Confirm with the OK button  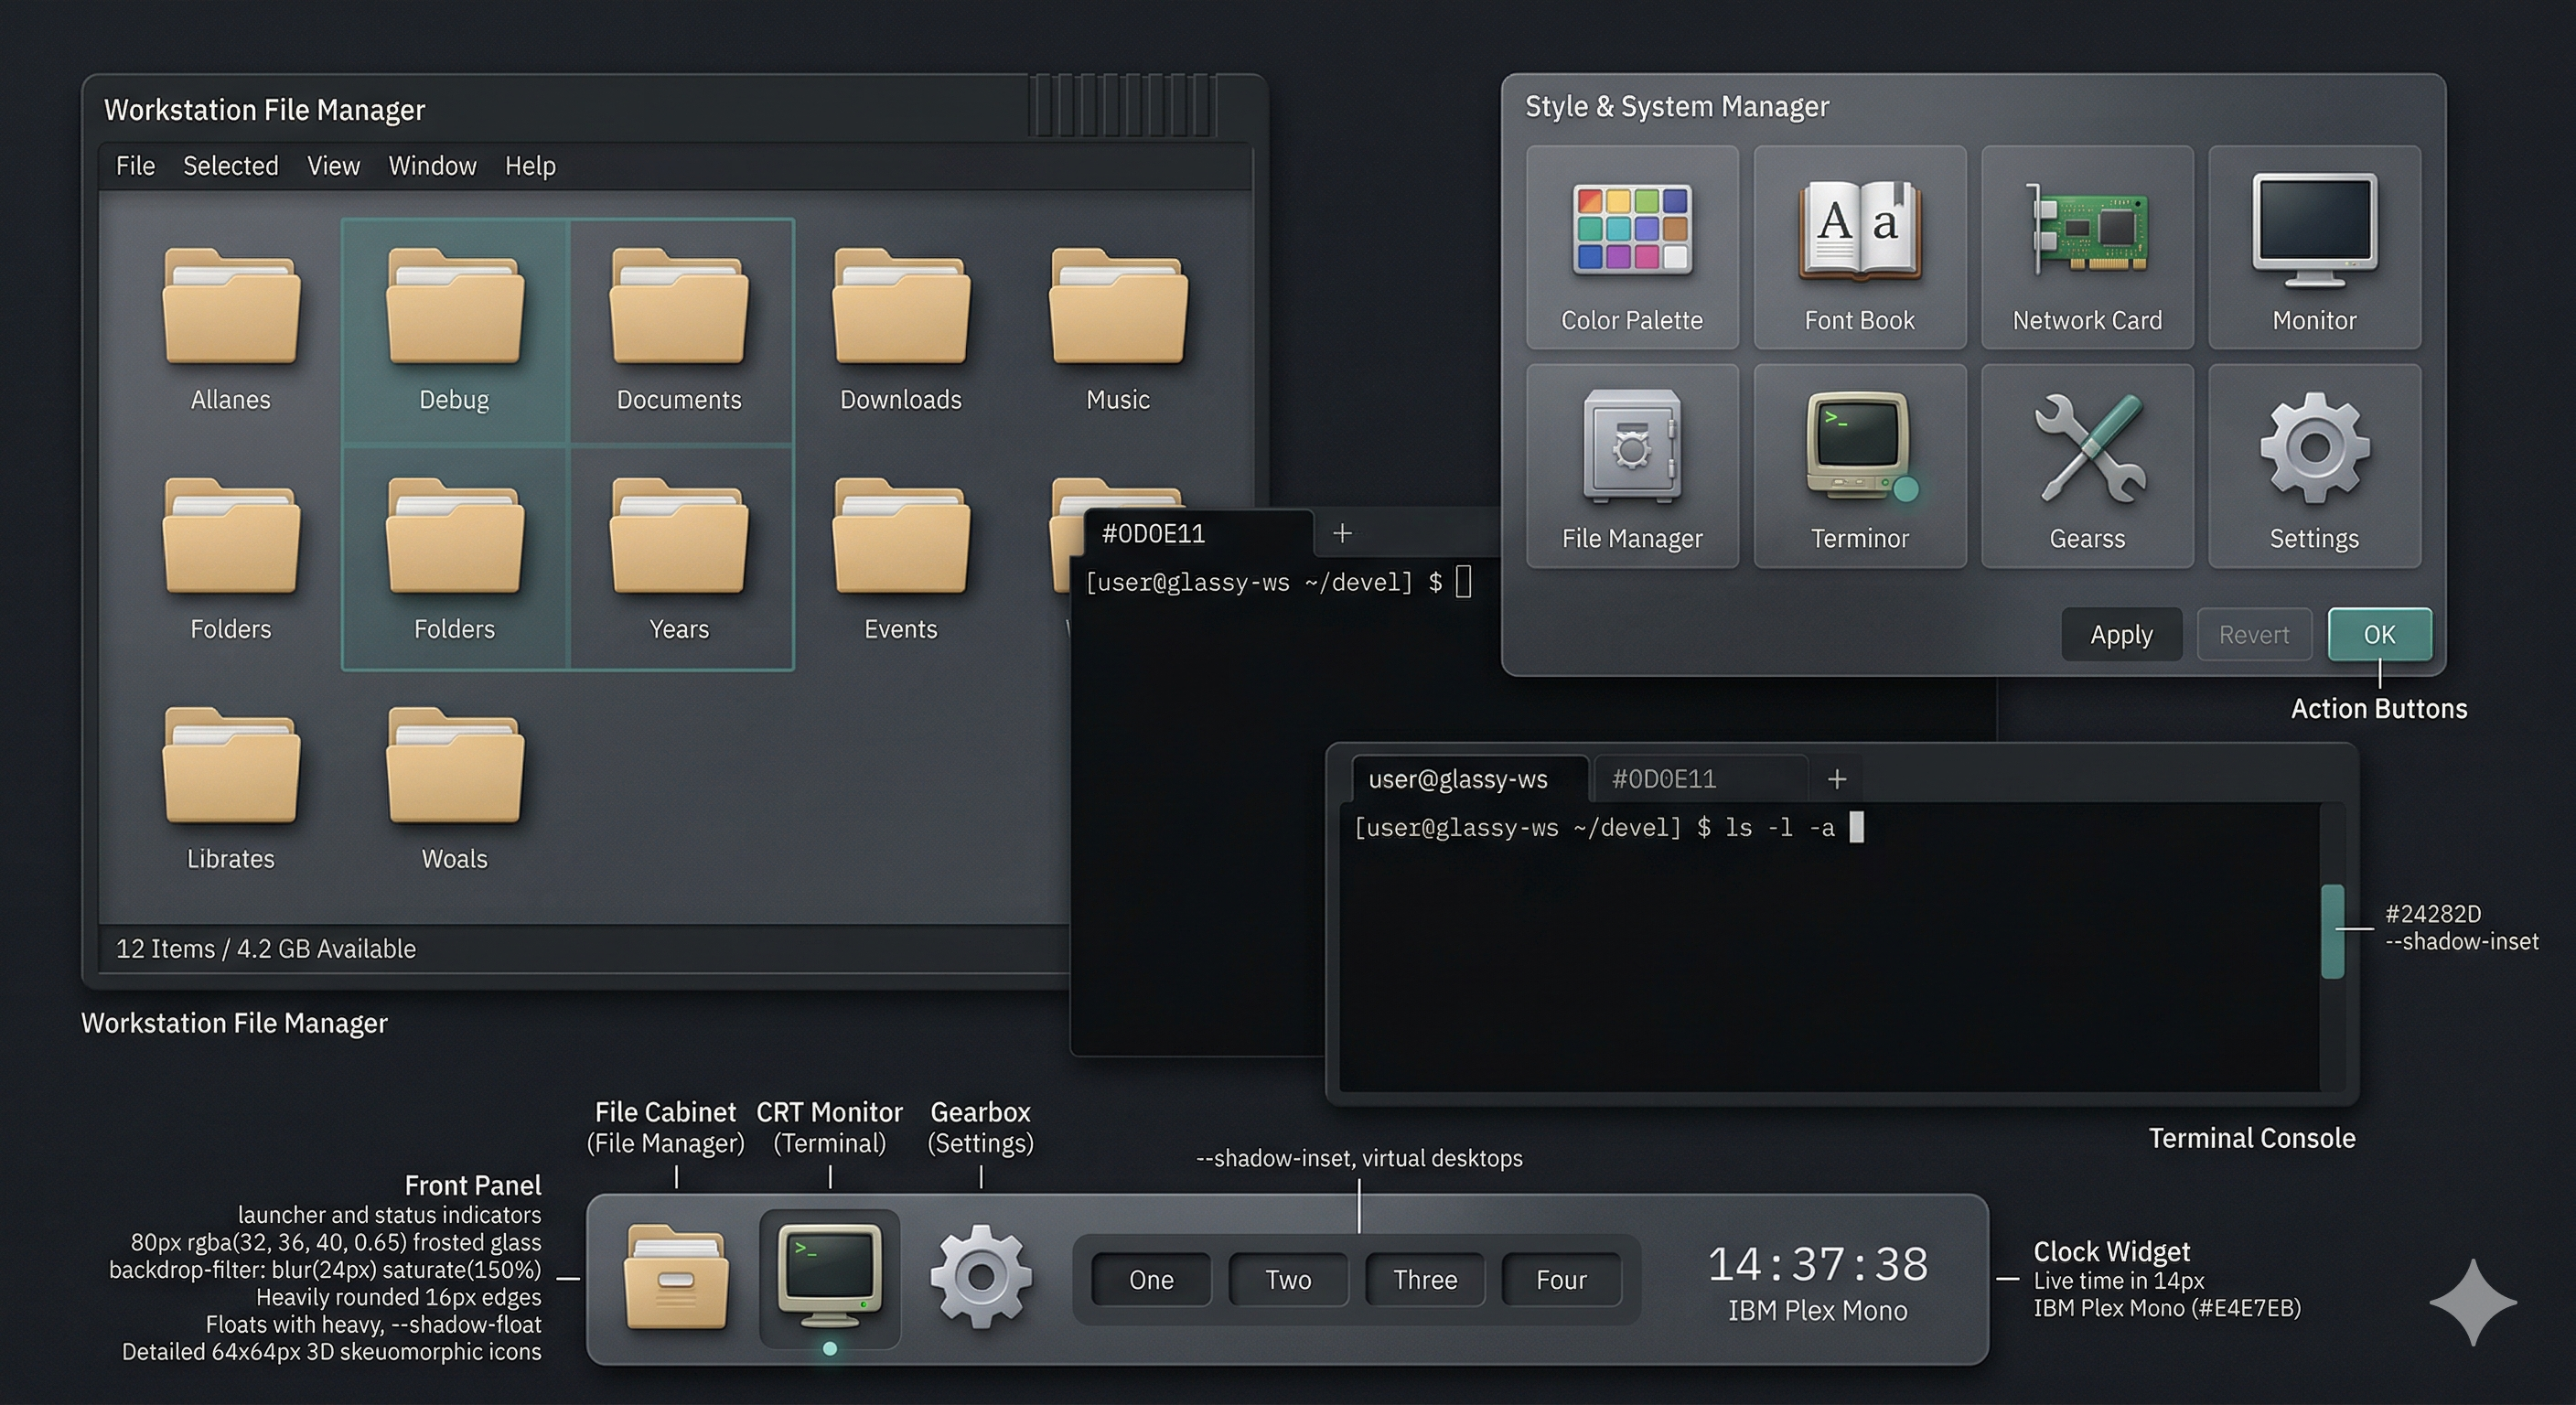2378,634
